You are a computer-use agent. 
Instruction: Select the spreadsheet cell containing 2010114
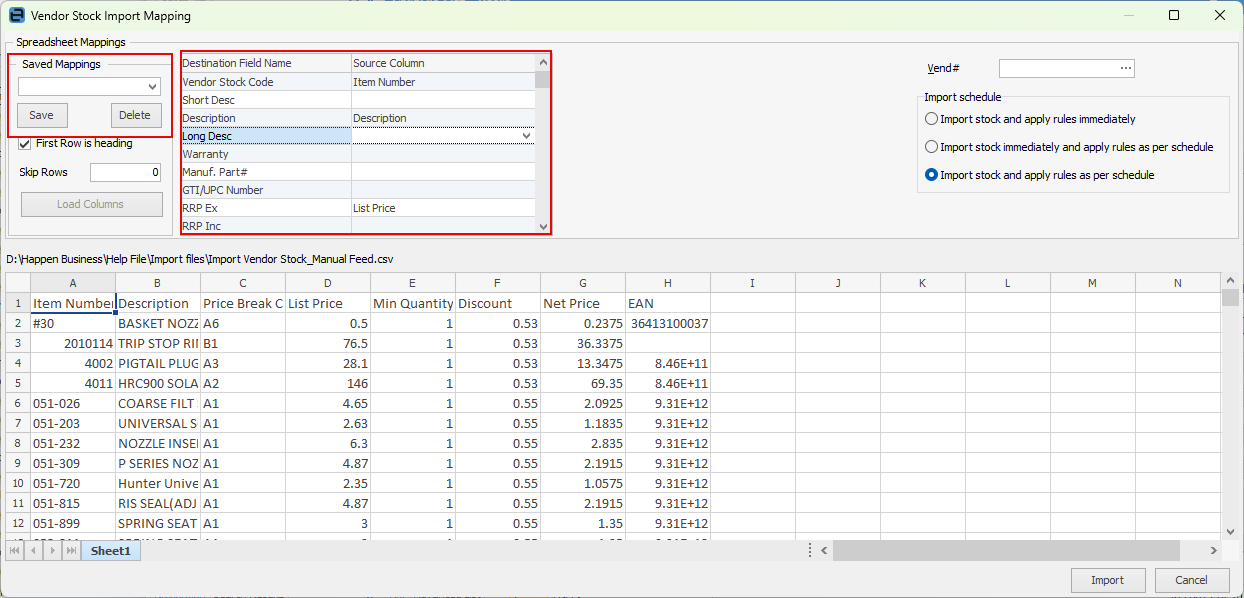pyautogui.click(x=73, y=343)
